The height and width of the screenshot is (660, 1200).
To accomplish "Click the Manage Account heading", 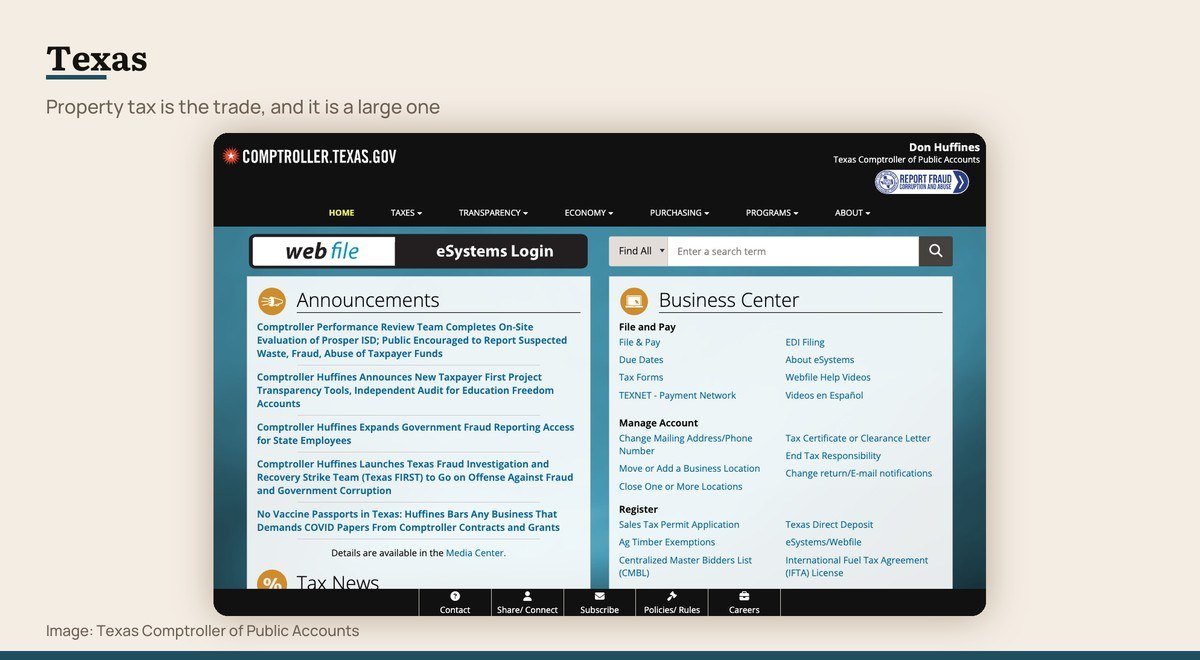I will 658,423.
